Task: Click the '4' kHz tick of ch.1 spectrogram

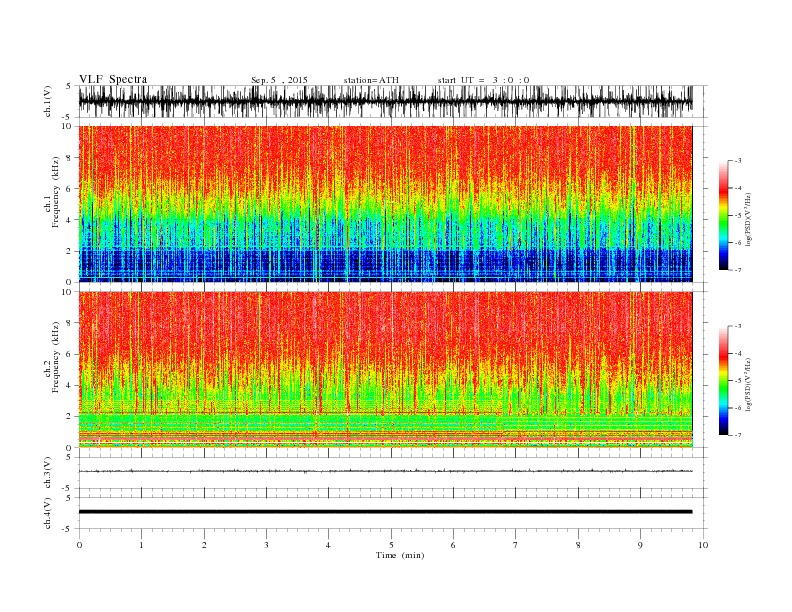Action: pos(69,220)
